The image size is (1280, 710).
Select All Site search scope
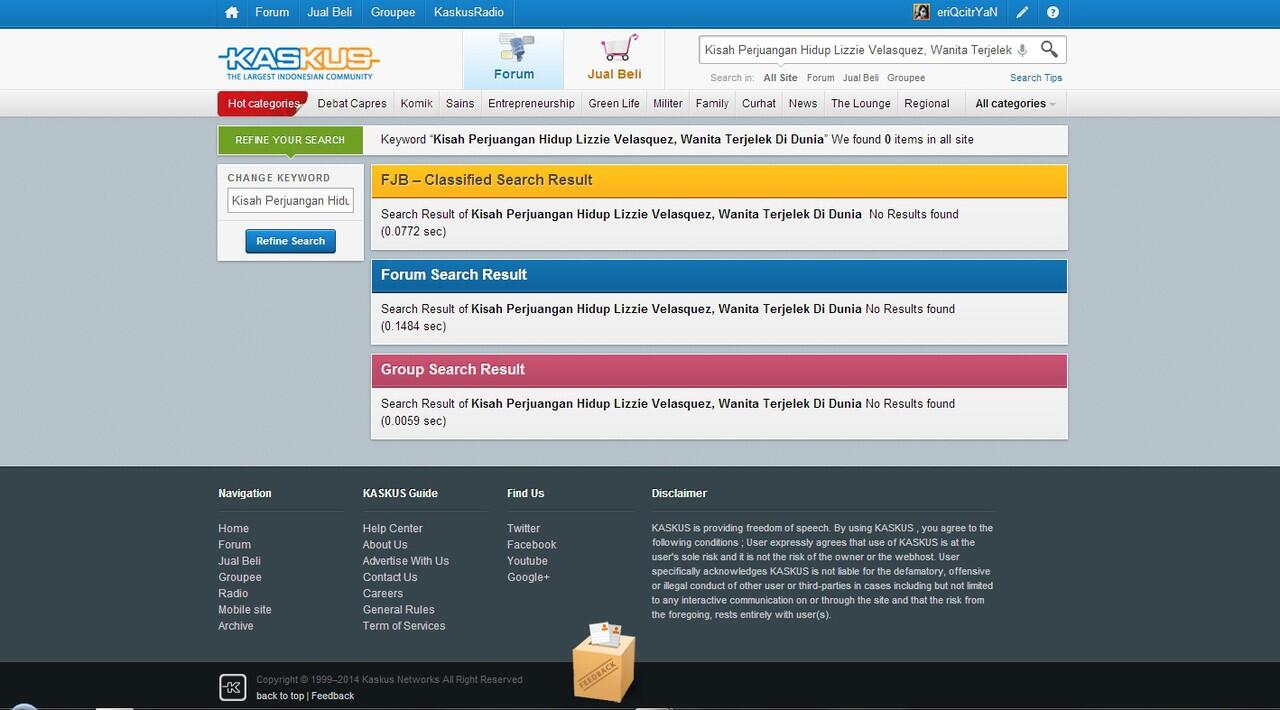(x=781, y=78)
